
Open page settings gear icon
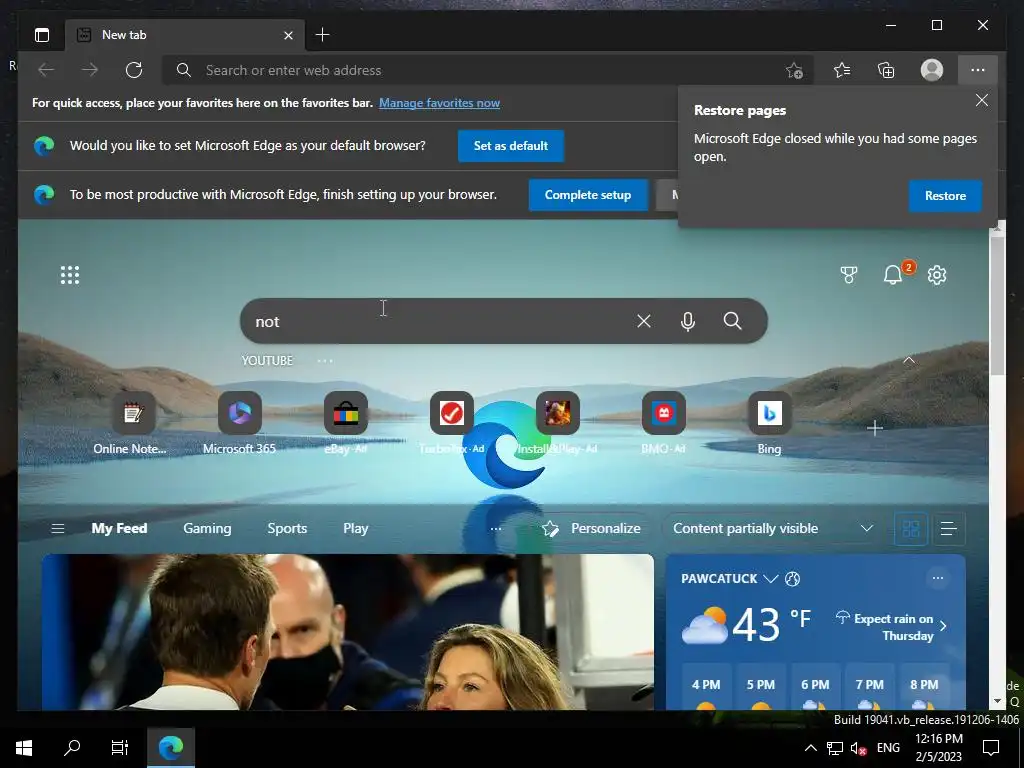point(937,275)
